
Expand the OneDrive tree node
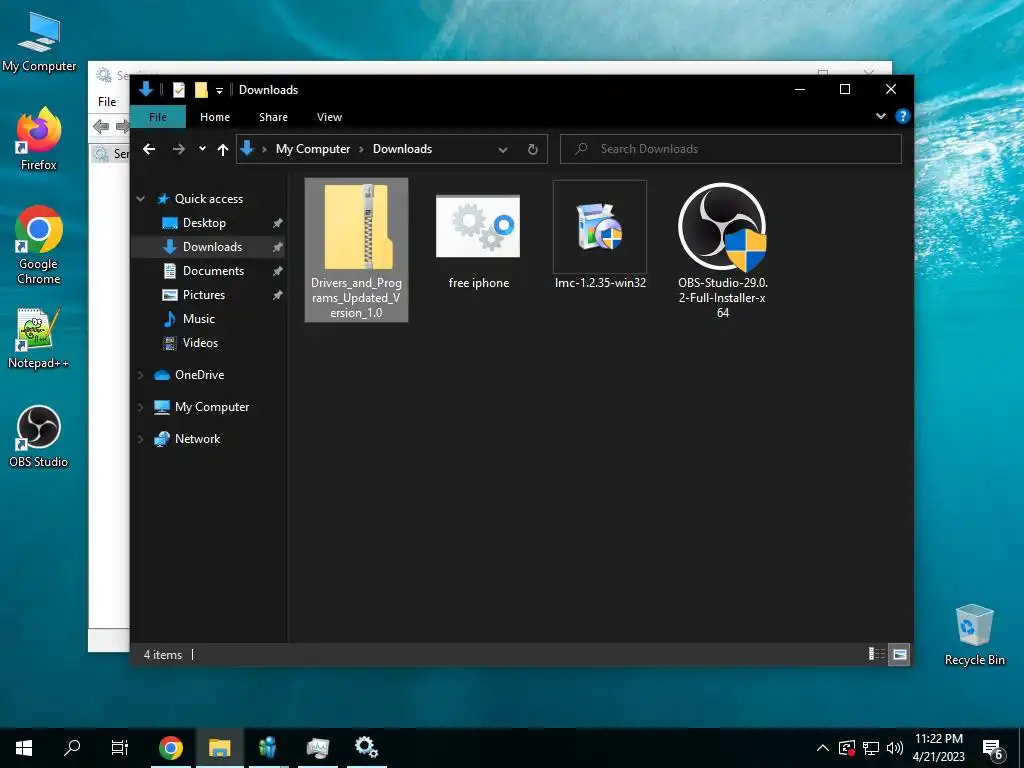click(140, 375)
